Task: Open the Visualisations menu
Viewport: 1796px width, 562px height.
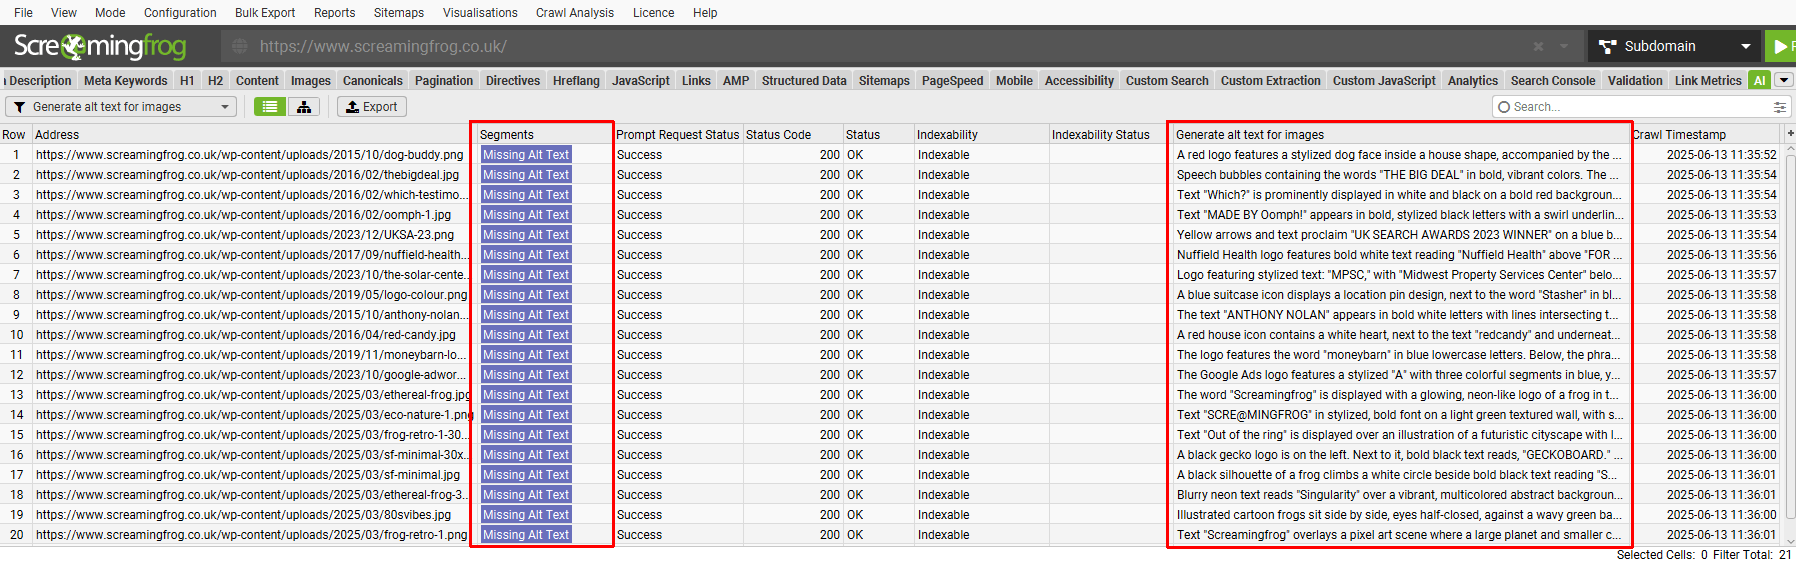Action: pos(480,13)
